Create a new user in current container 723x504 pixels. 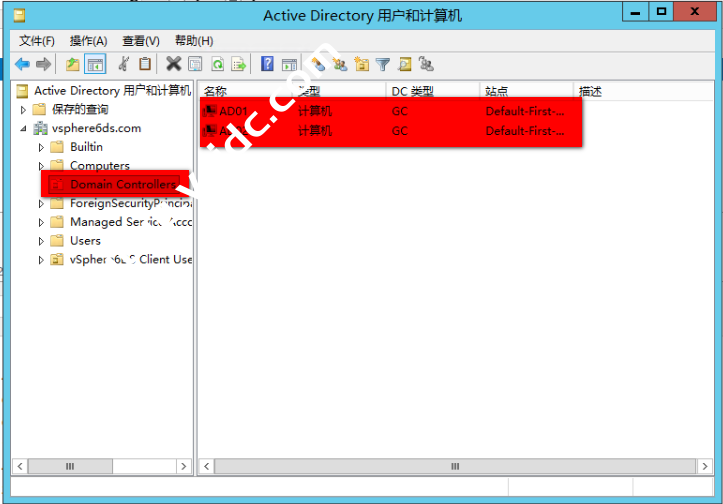(318, 64)
